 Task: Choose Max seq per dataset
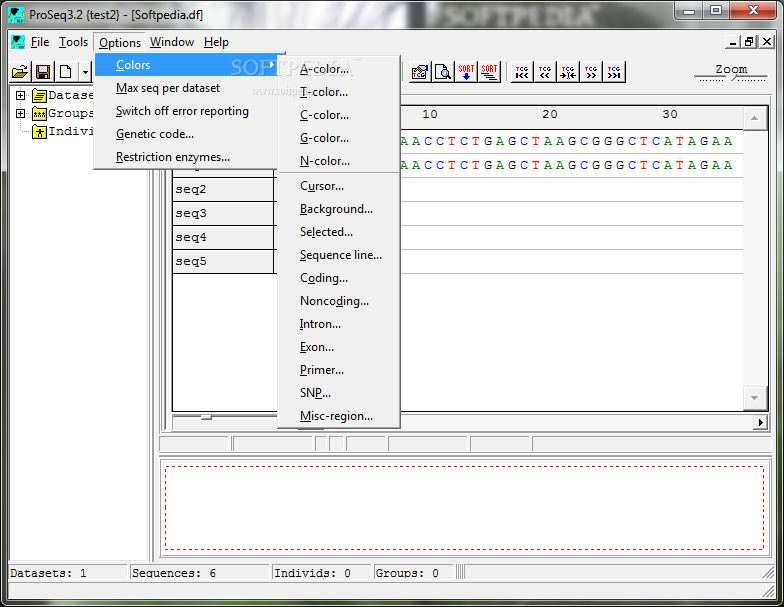click(186, 88)
